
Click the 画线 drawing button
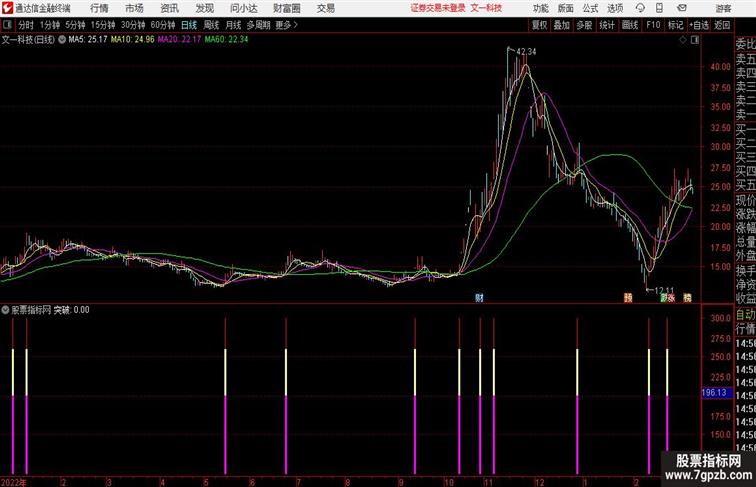[630, 25]
